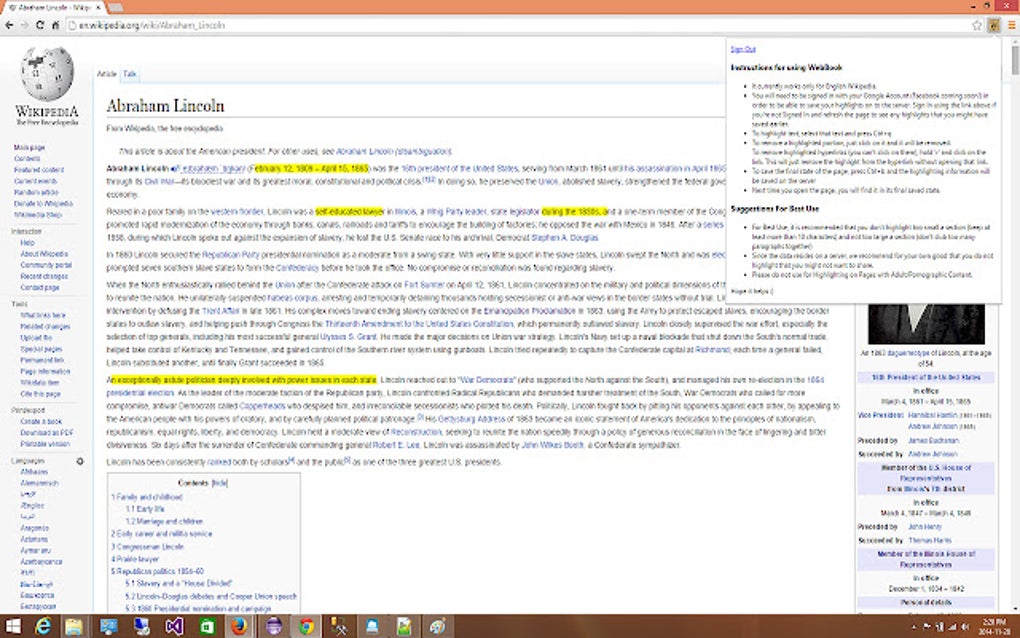Open the WebBook extension icon

[x=993, y=25]
